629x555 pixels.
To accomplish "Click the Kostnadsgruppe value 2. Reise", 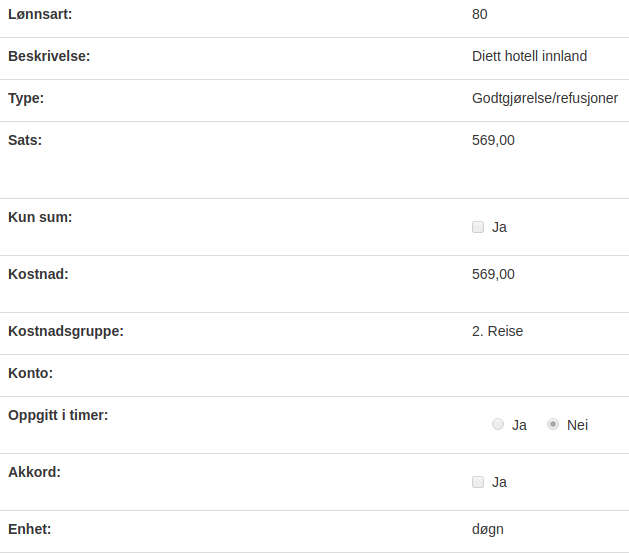I will [x=497, y=331].
